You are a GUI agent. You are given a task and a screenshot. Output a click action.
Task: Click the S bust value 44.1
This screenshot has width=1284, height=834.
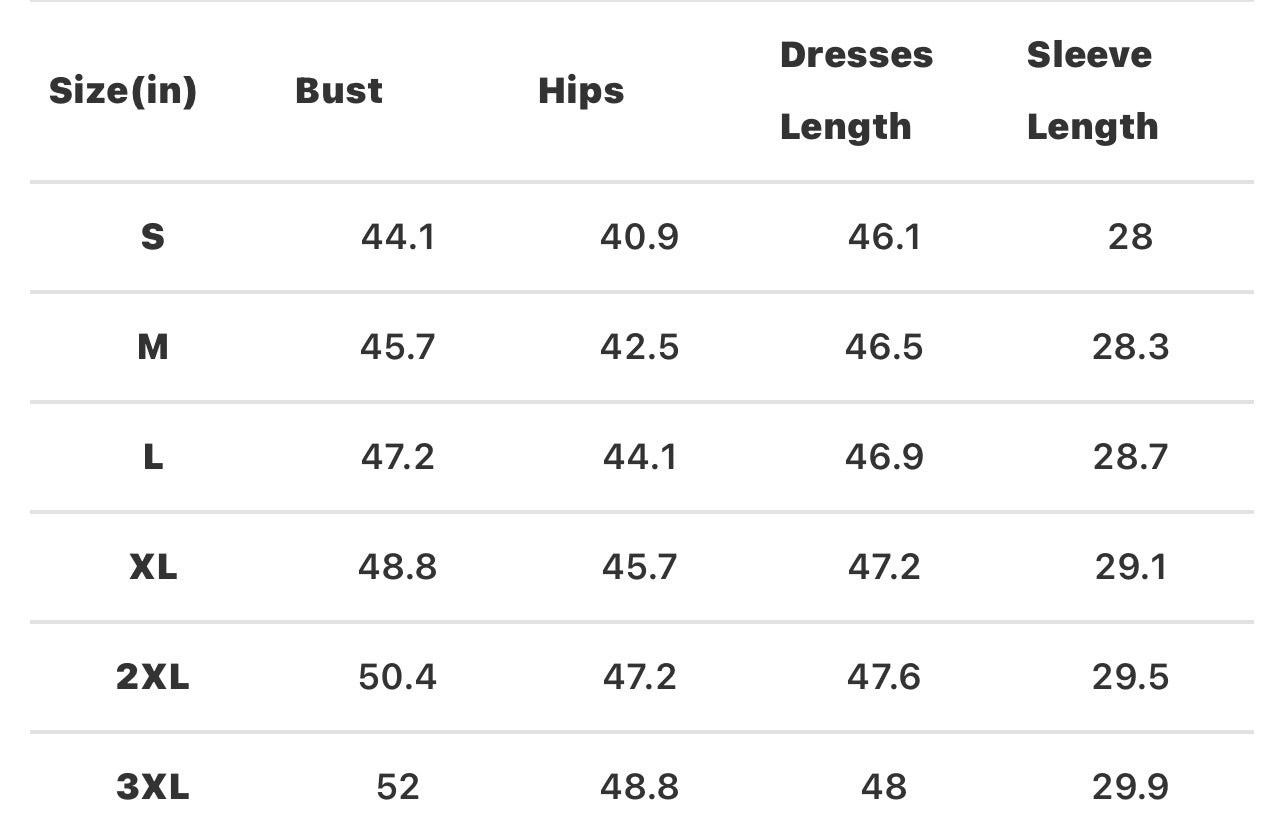coord(397,237)
